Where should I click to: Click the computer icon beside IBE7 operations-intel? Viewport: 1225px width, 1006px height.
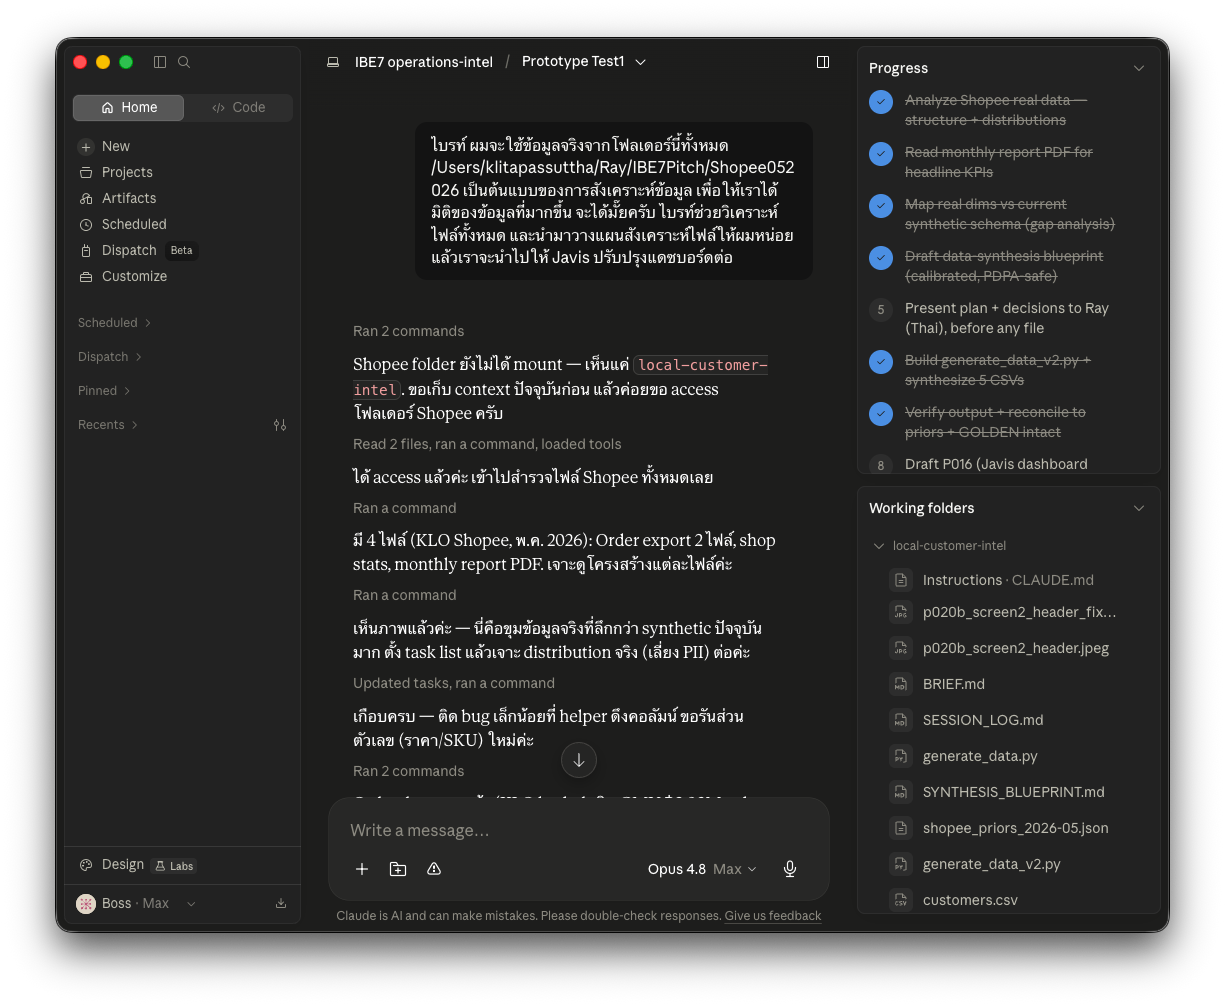[x=333, y=62]
